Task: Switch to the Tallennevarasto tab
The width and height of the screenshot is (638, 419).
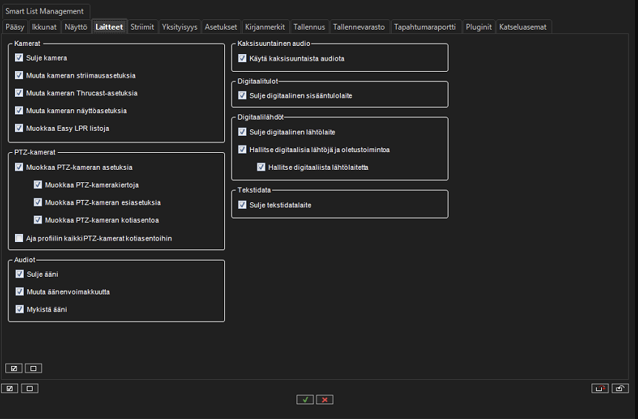Action: click(359, 27)
